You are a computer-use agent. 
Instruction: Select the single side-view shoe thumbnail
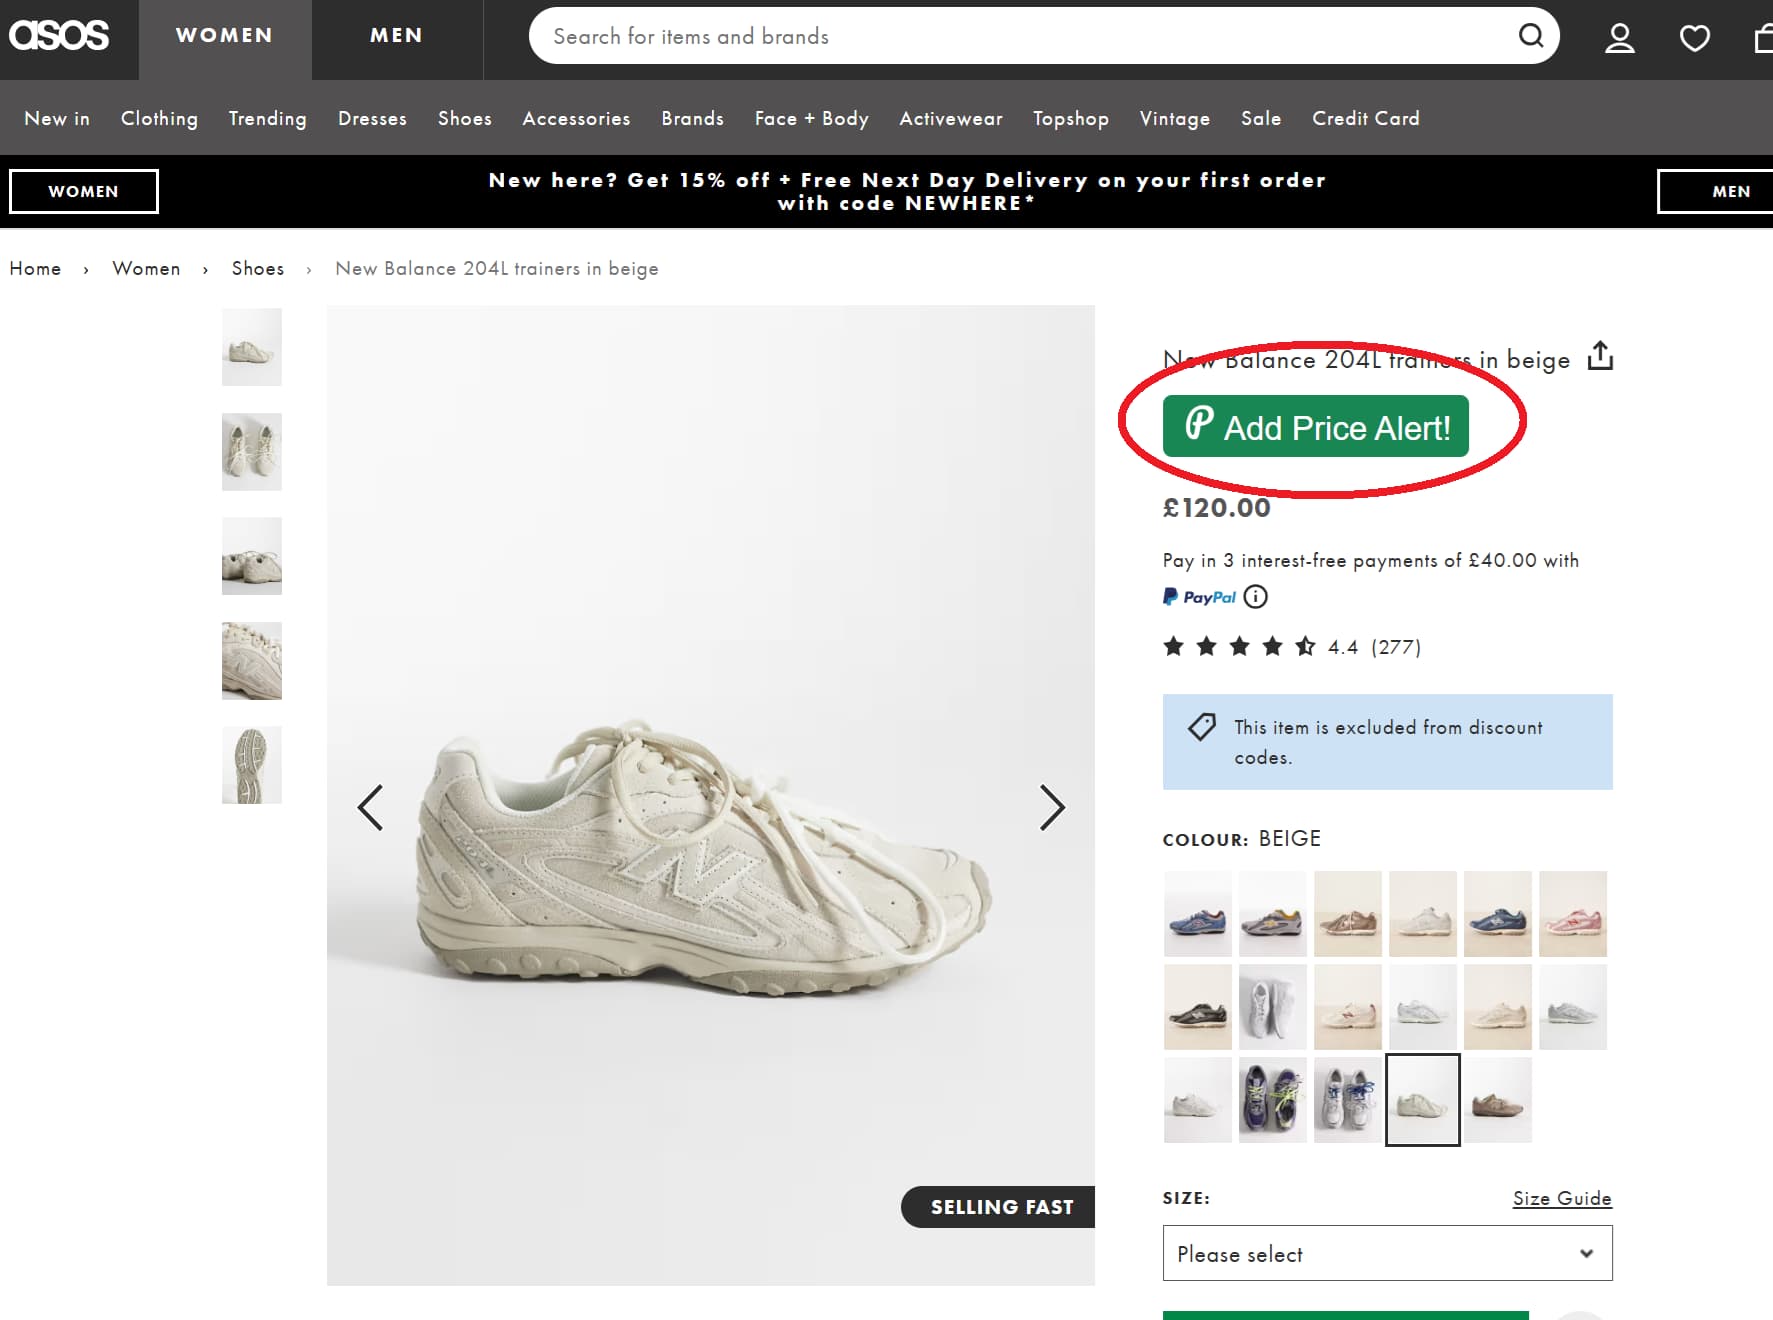point(252,347)
